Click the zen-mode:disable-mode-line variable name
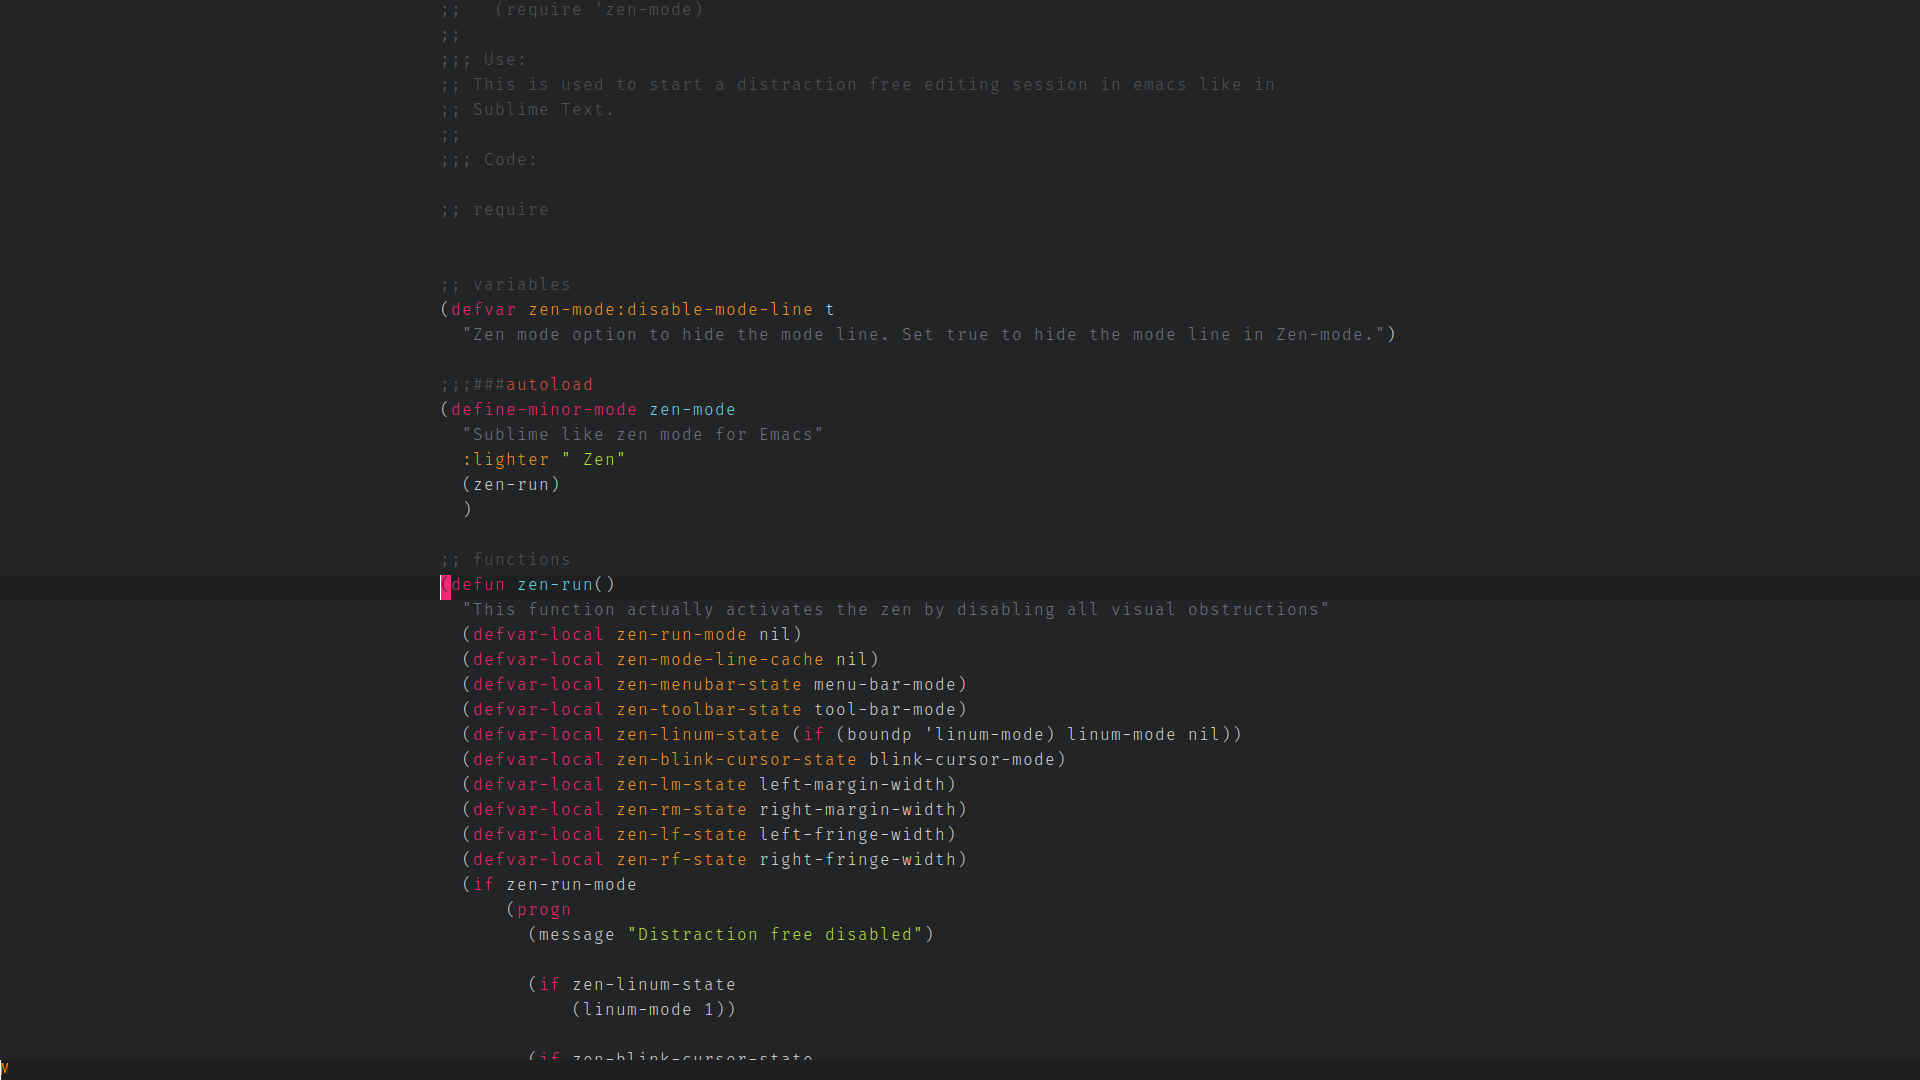 tap(670, 310)
